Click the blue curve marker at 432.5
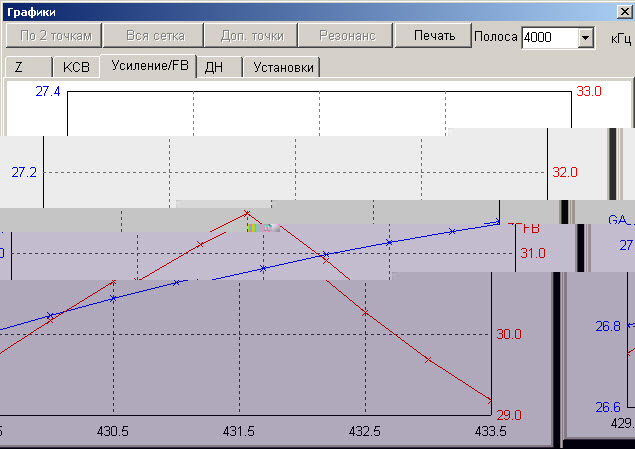Viewport: 635px width, 449px height. (390, 242)
